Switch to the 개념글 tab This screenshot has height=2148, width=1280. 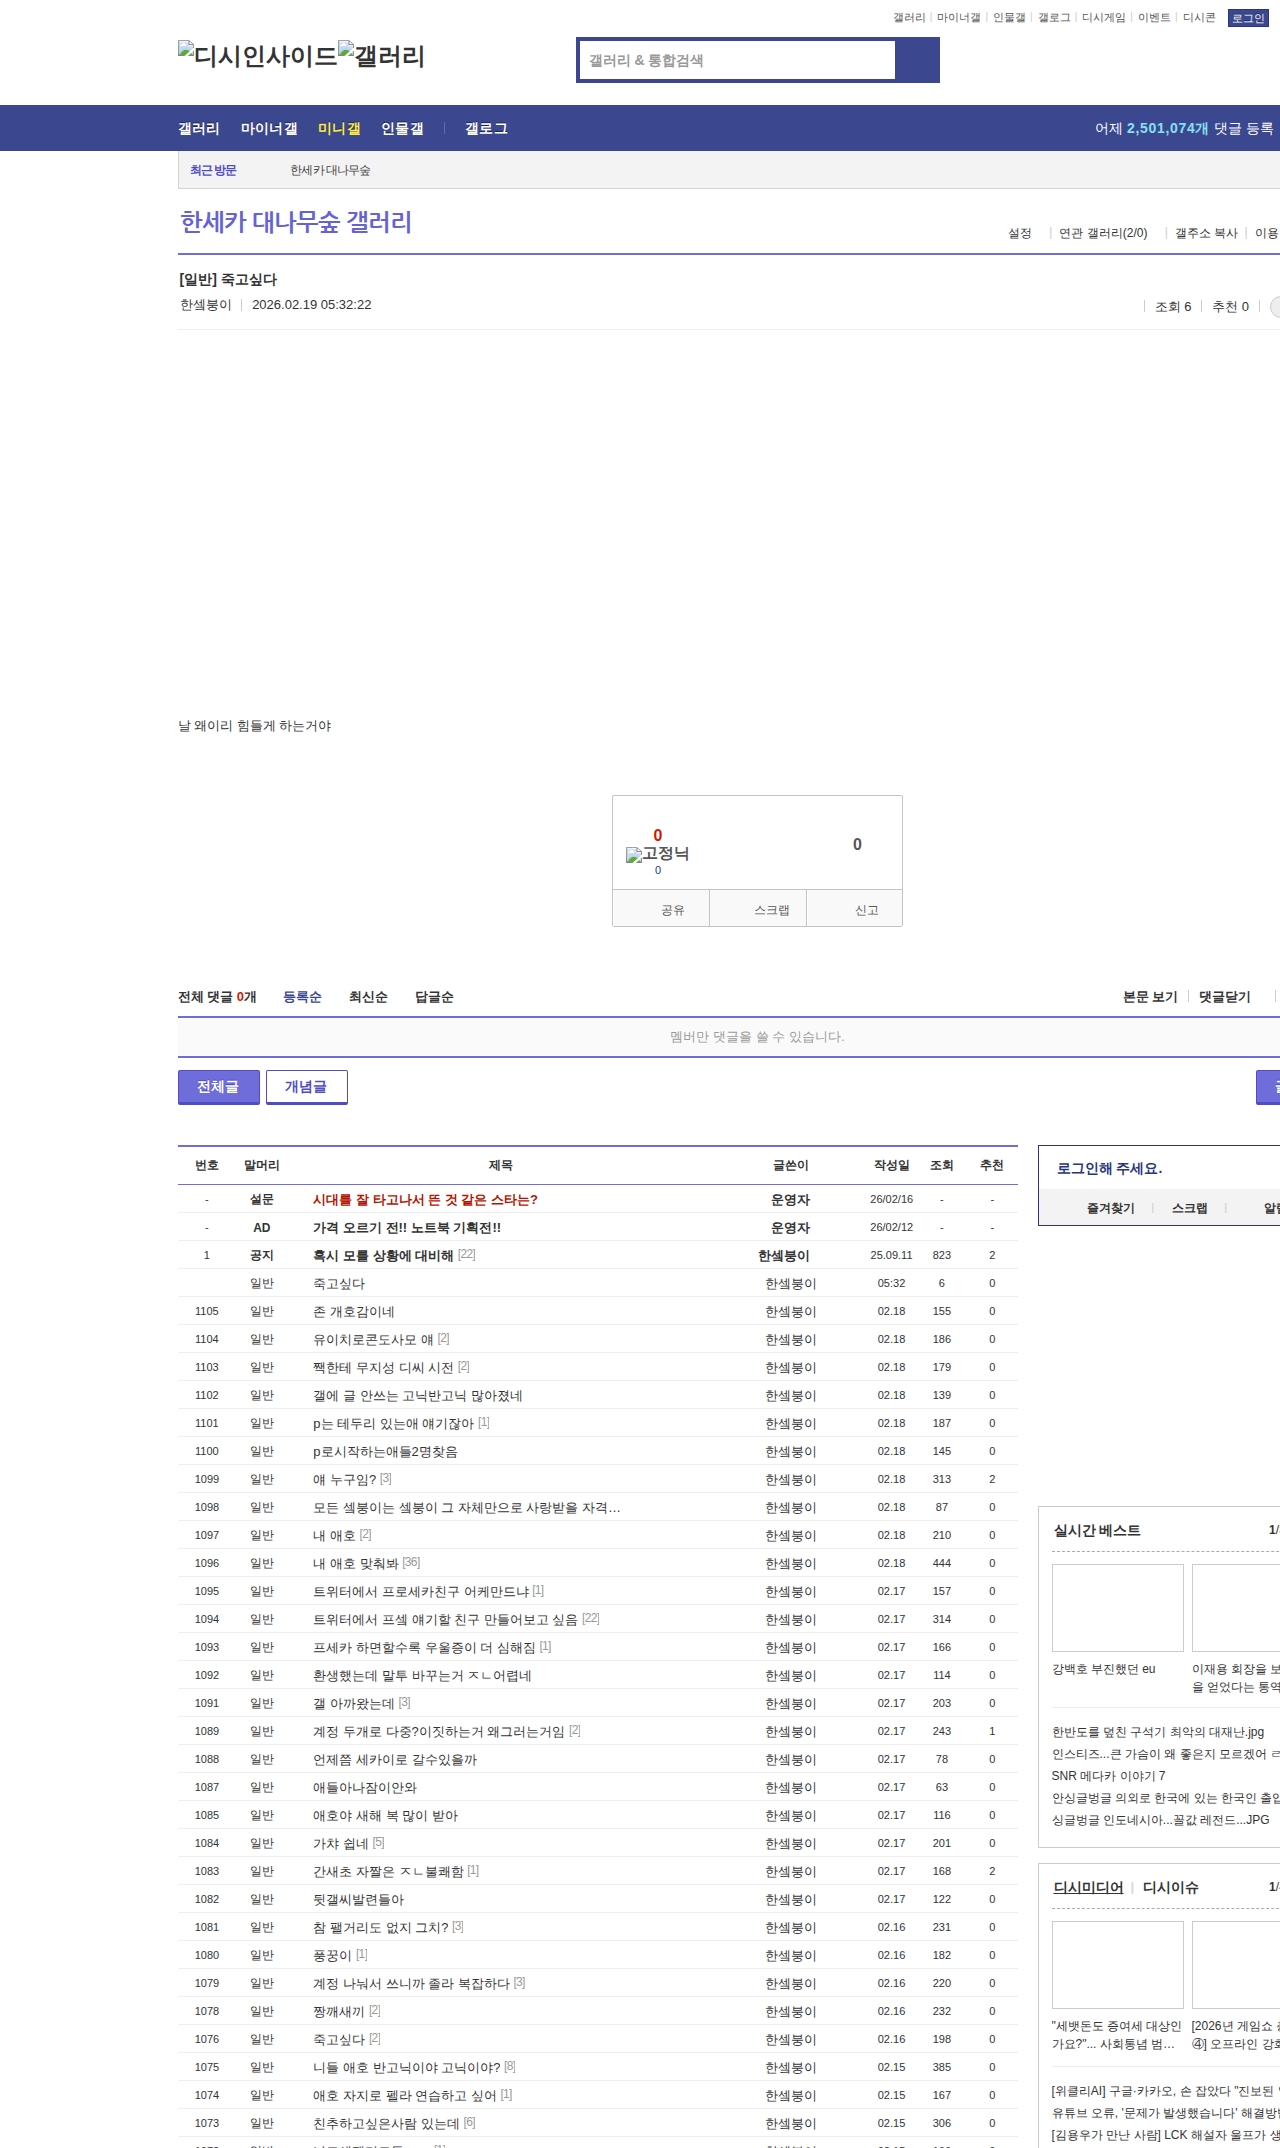[x=306, y=1087]
